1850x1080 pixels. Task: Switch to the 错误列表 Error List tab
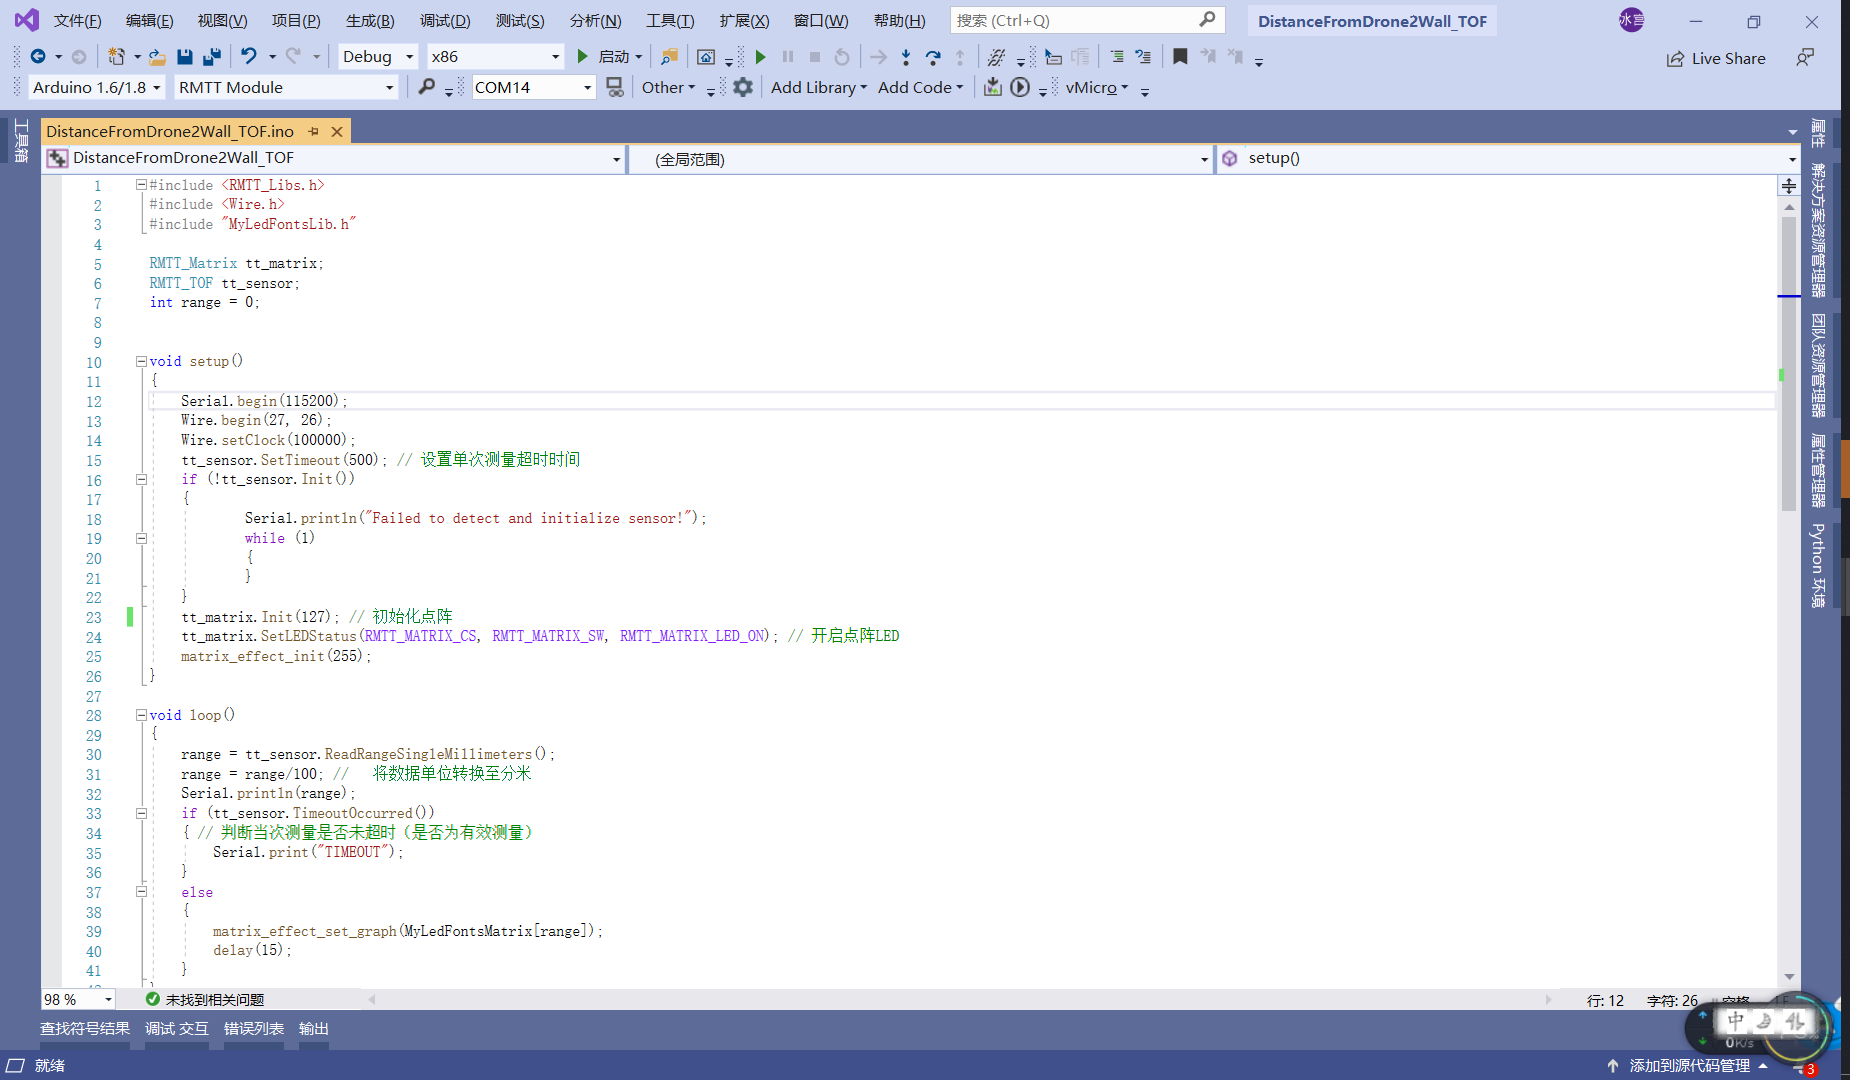[253, 1028]
